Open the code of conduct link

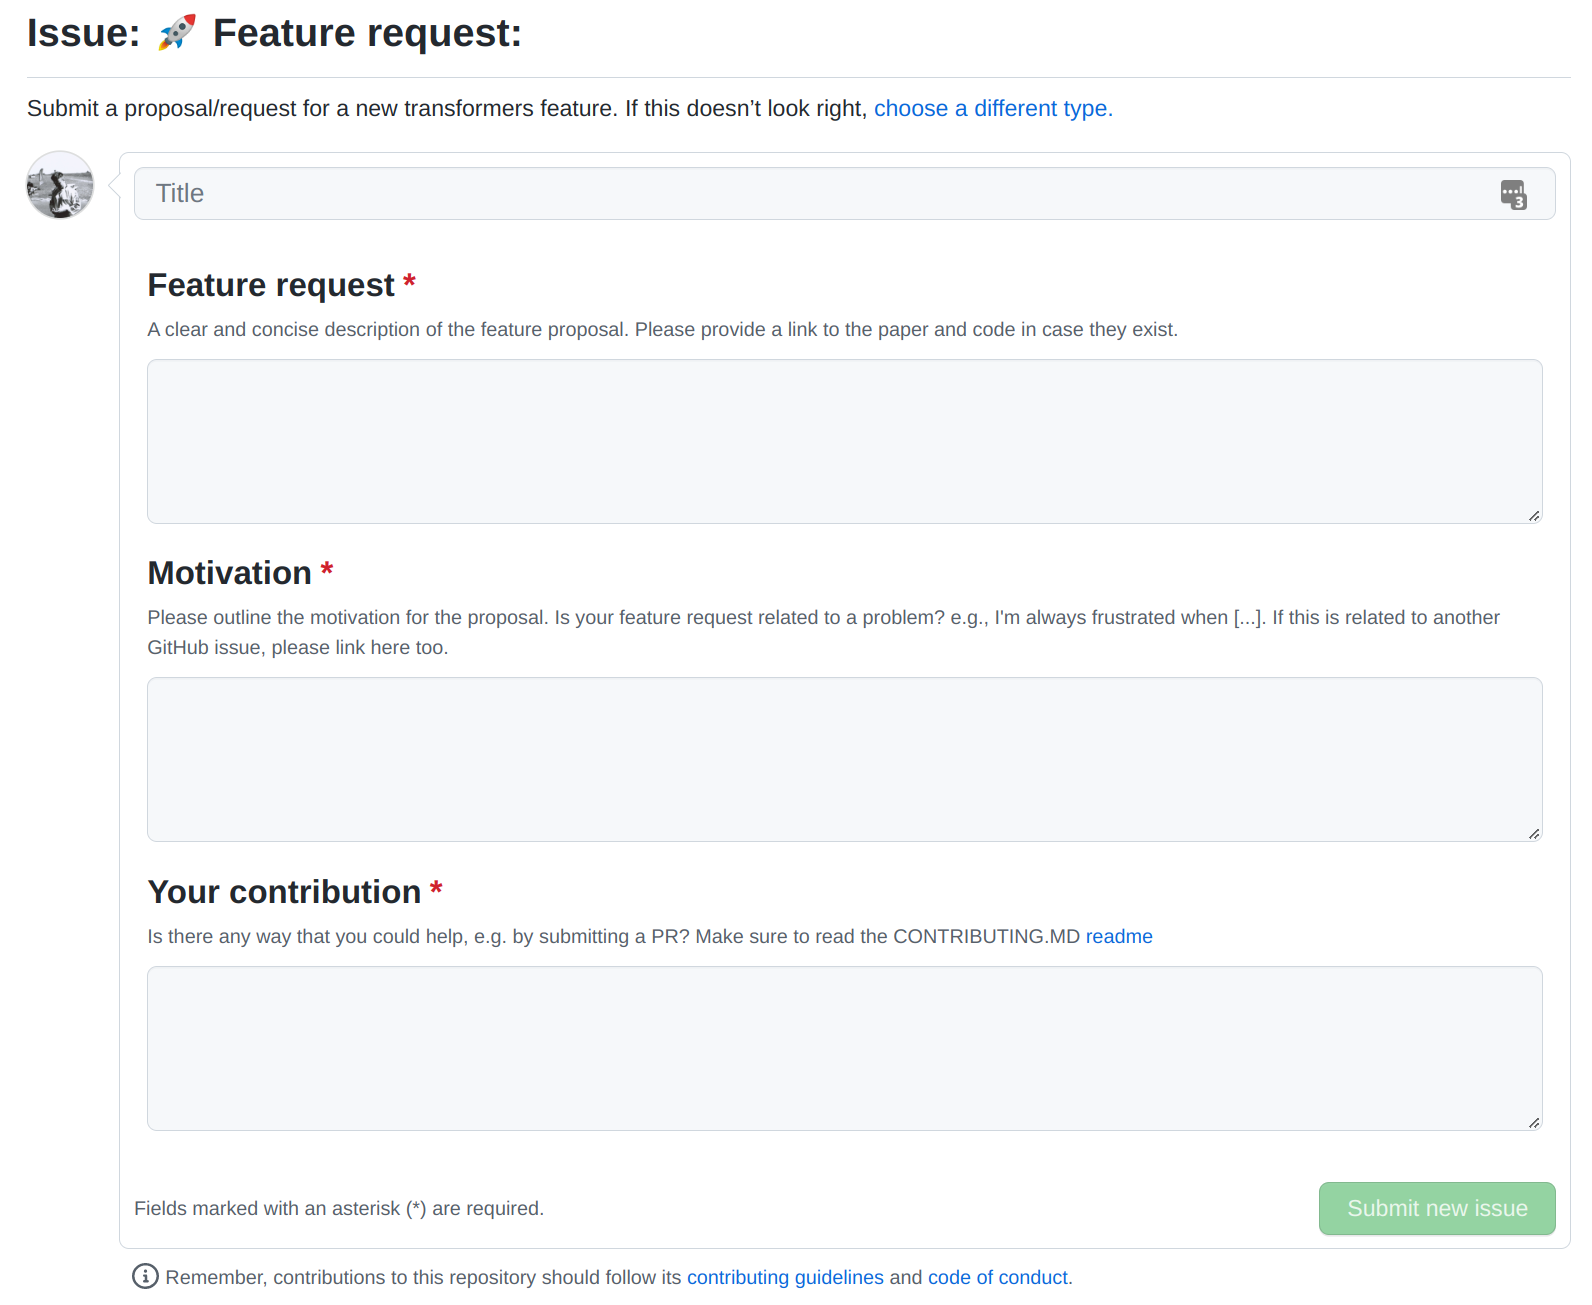coord(997,1277)
